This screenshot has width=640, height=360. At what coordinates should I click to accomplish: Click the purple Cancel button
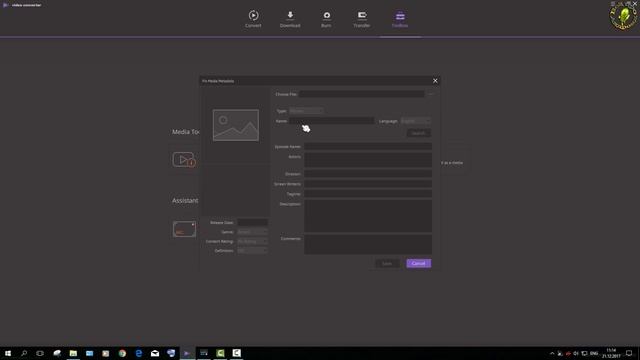(x=418, y=263)
